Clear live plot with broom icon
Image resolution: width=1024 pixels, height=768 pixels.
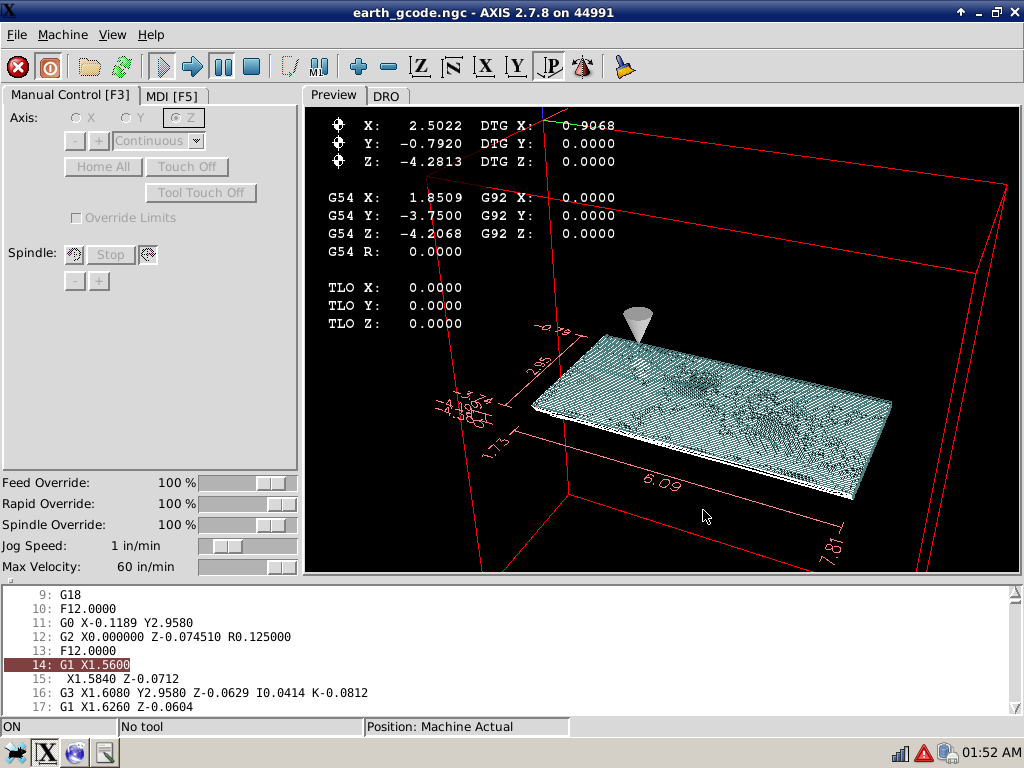point(624,67)
